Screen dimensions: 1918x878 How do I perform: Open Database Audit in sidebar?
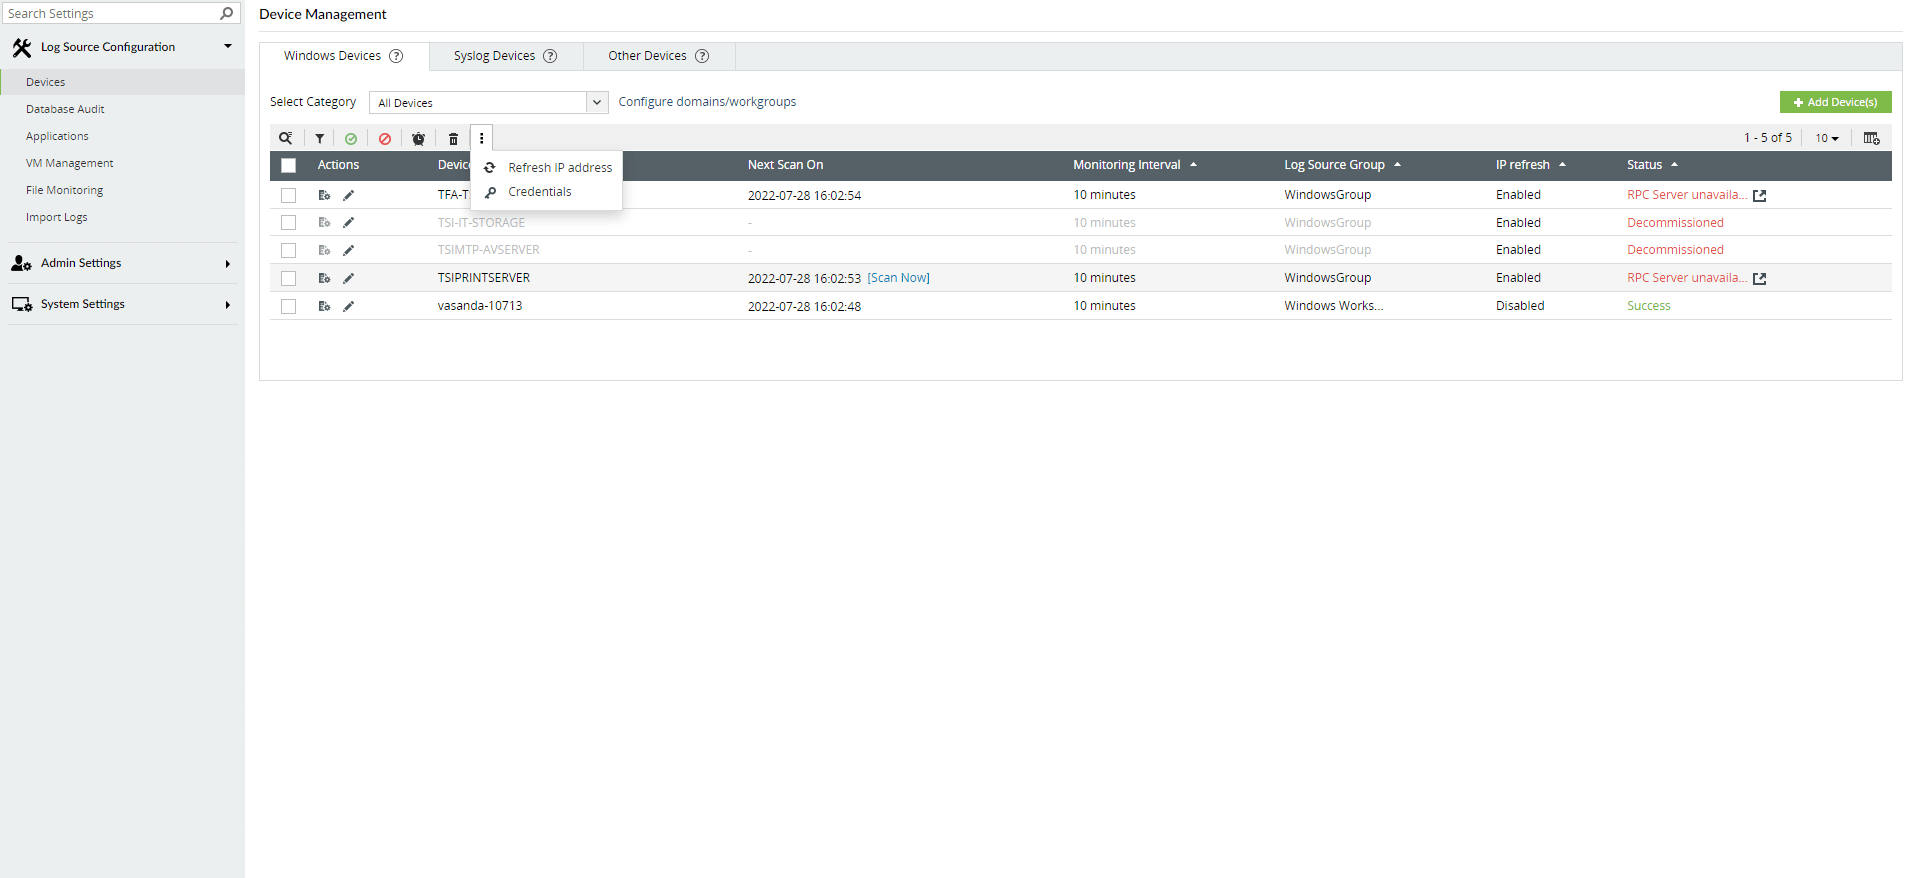pyautogui.click(x=65, y=109)
